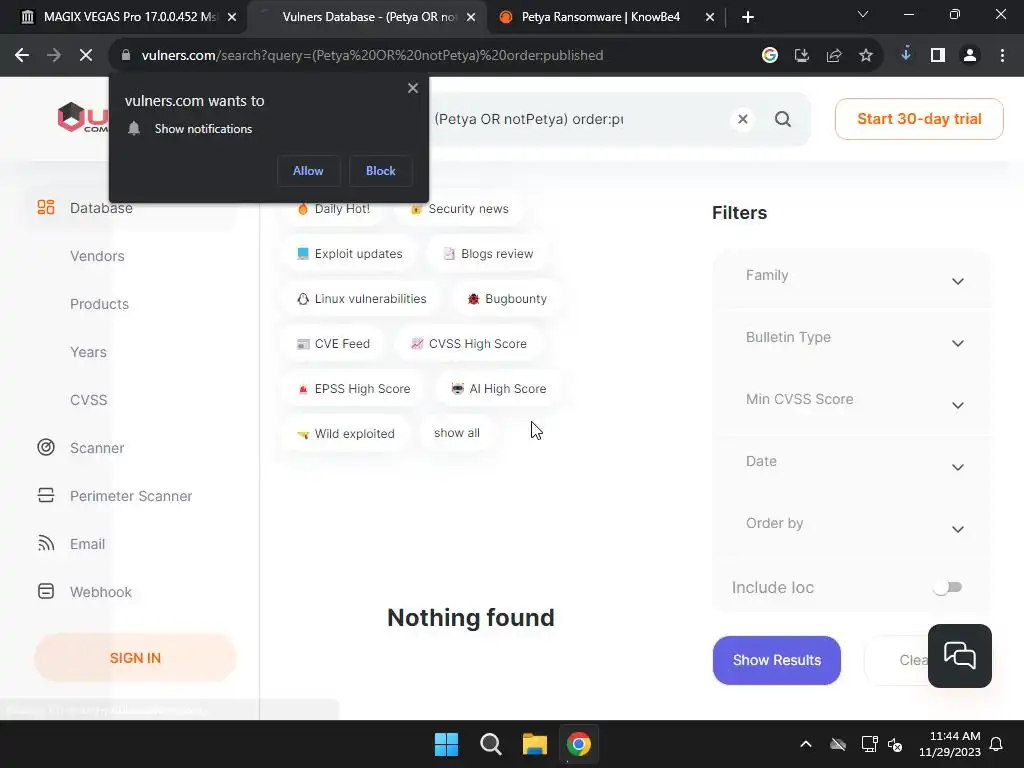Viewport: 1024px width, 768px height.
Task: Select the Bugbounty tag
Action: pyautogui.click(x=507, y=299)
